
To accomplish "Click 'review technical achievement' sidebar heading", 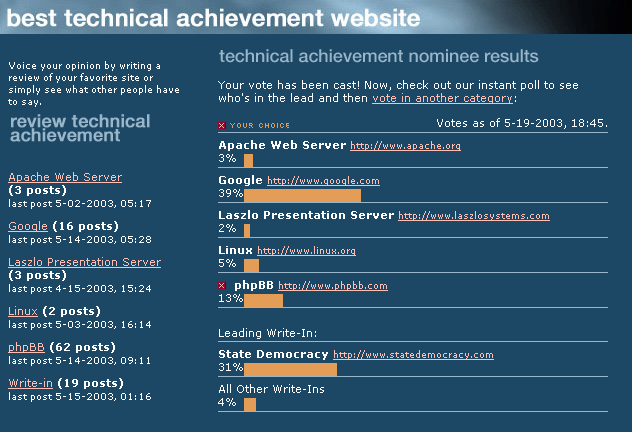I will point(80,128).
